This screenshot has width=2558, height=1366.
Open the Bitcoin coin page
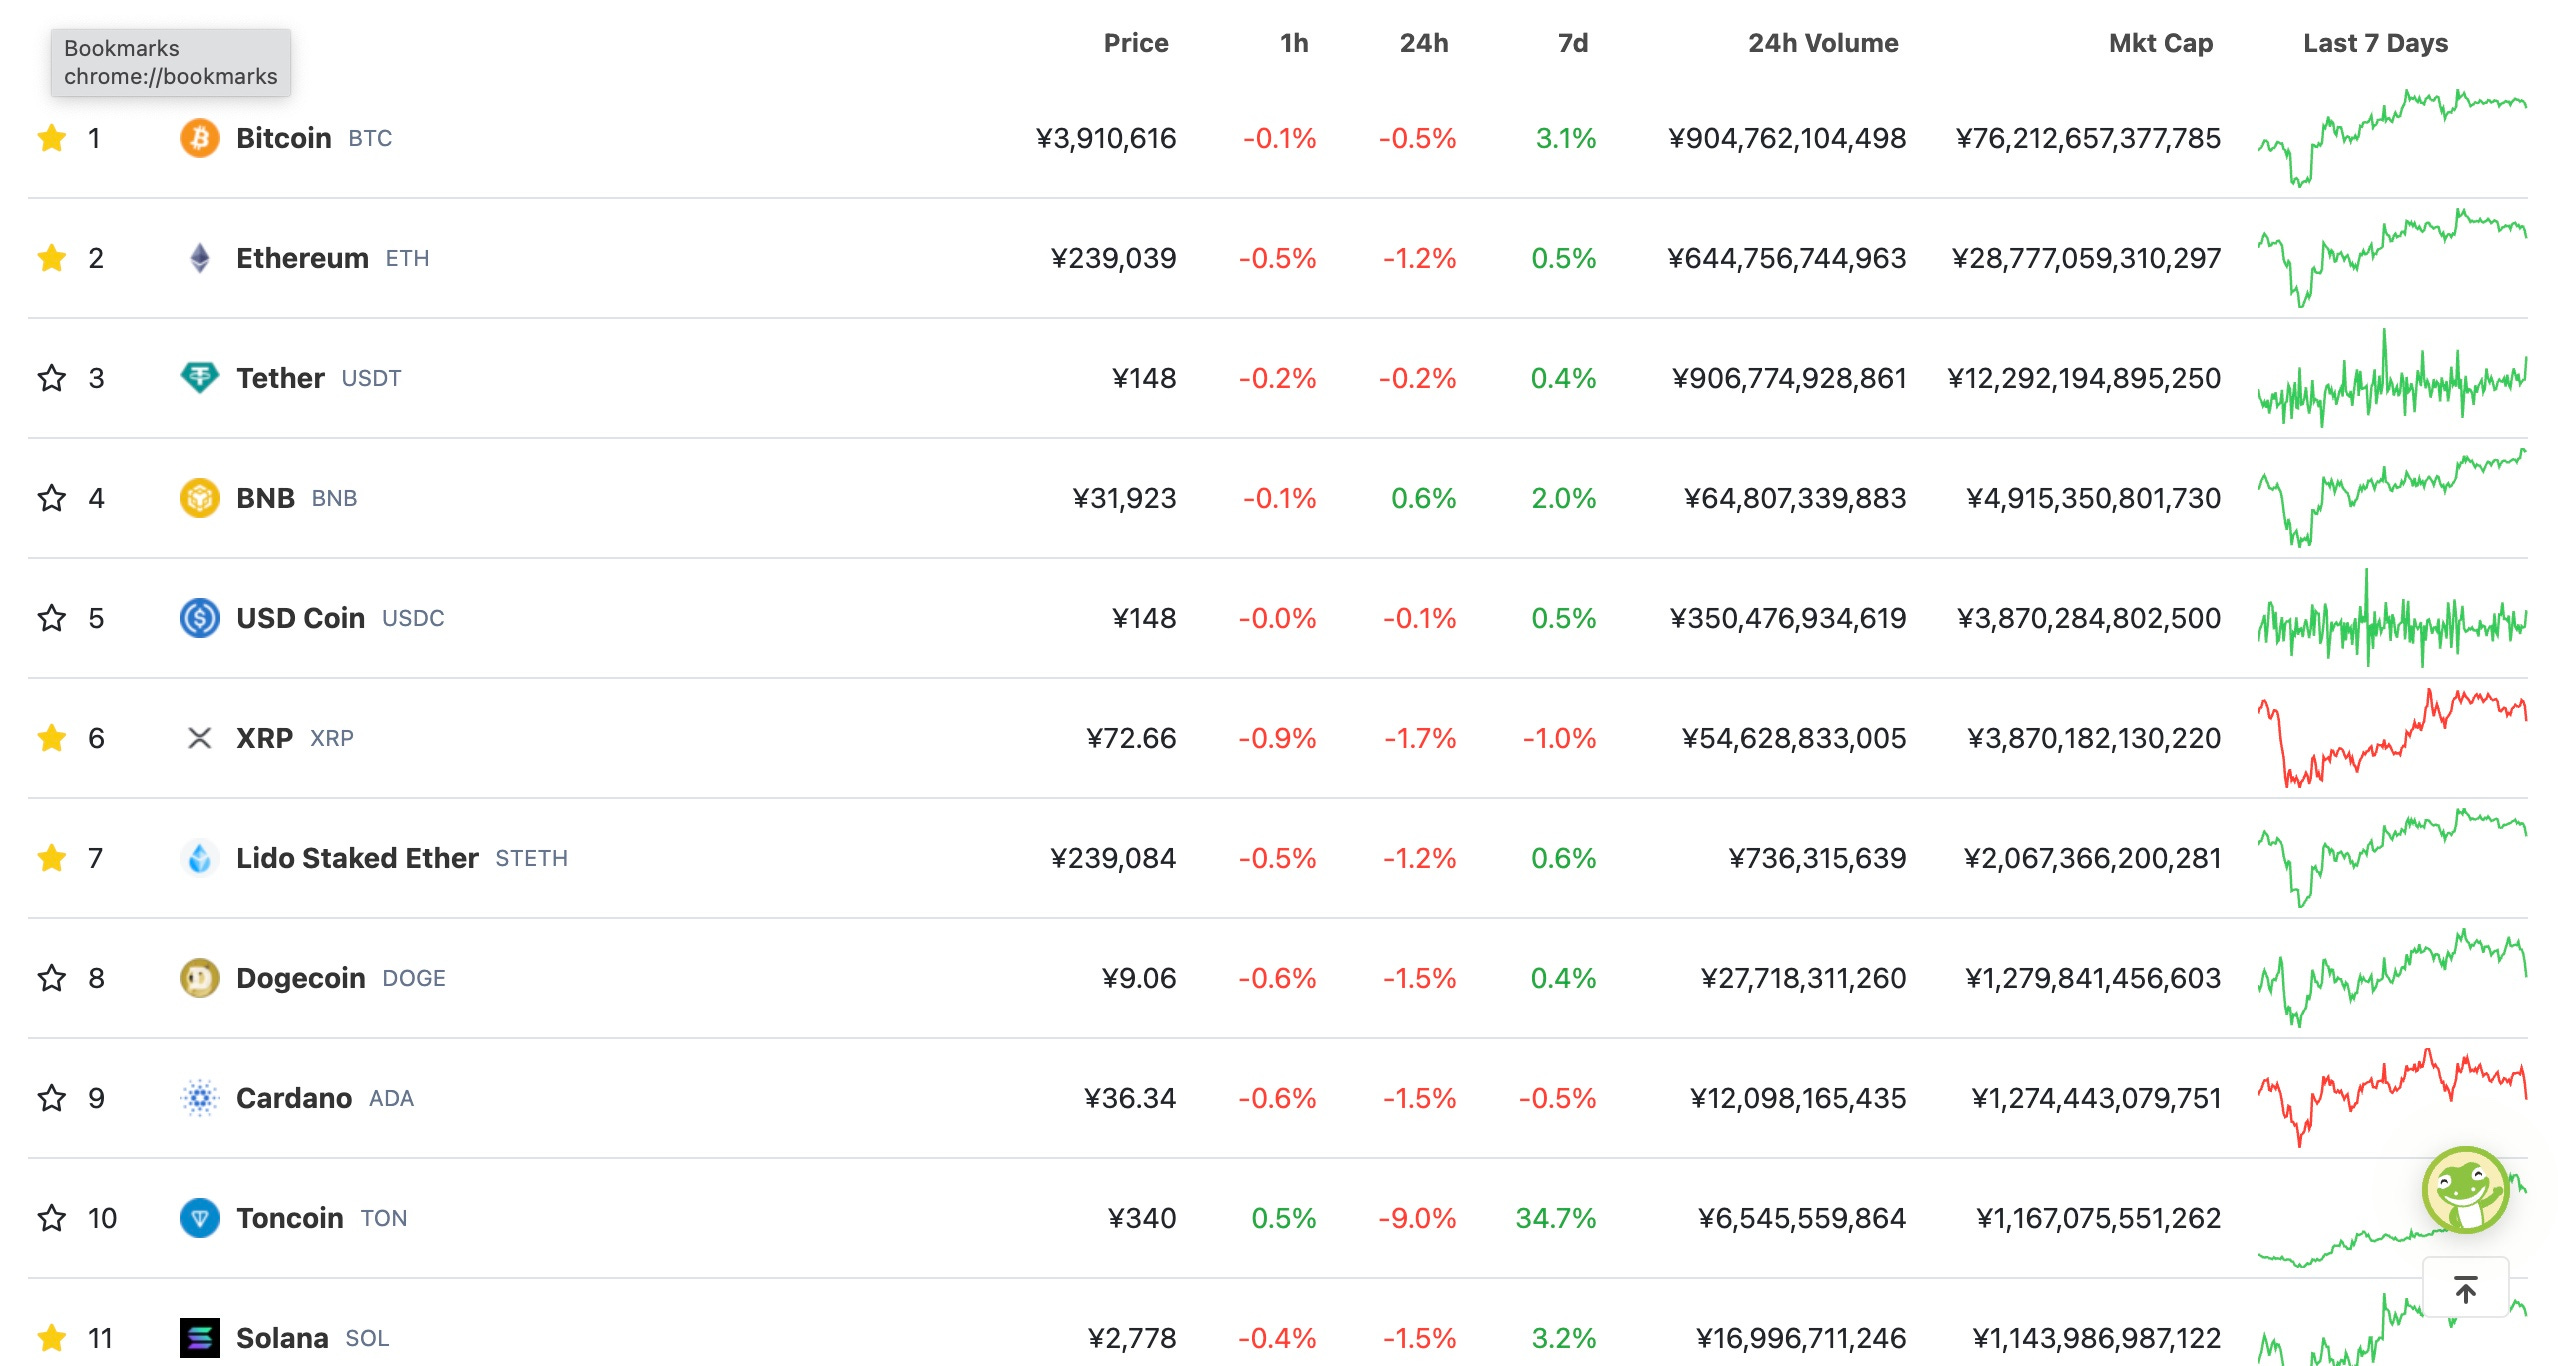[x=284, y=138]
